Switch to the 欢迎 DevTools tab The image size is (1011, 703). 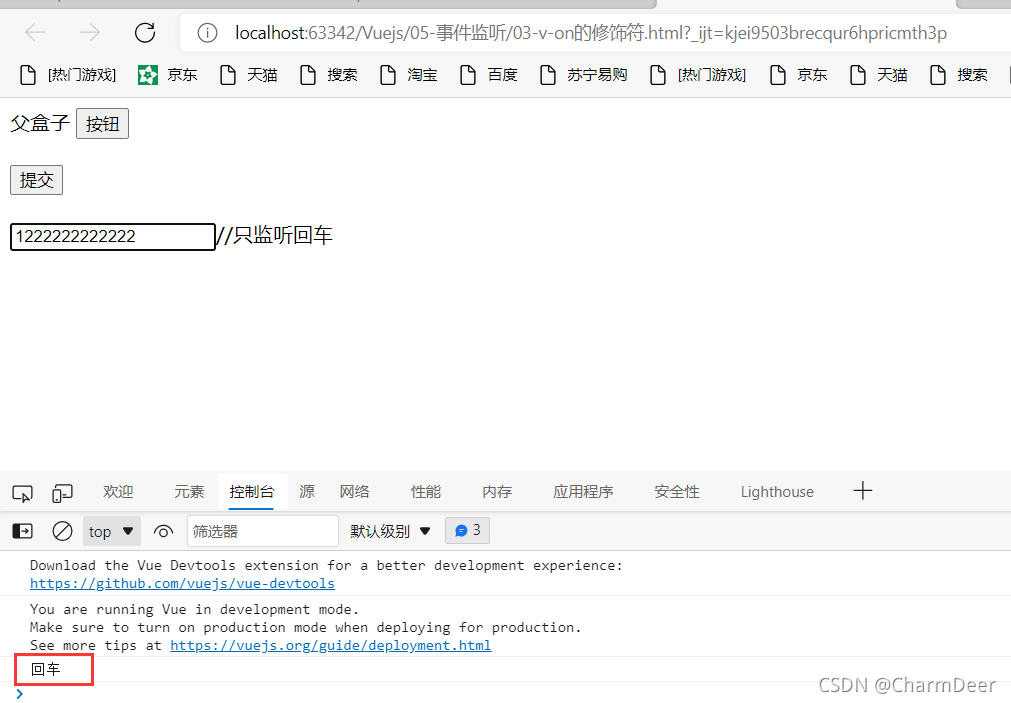coord(118,491)
